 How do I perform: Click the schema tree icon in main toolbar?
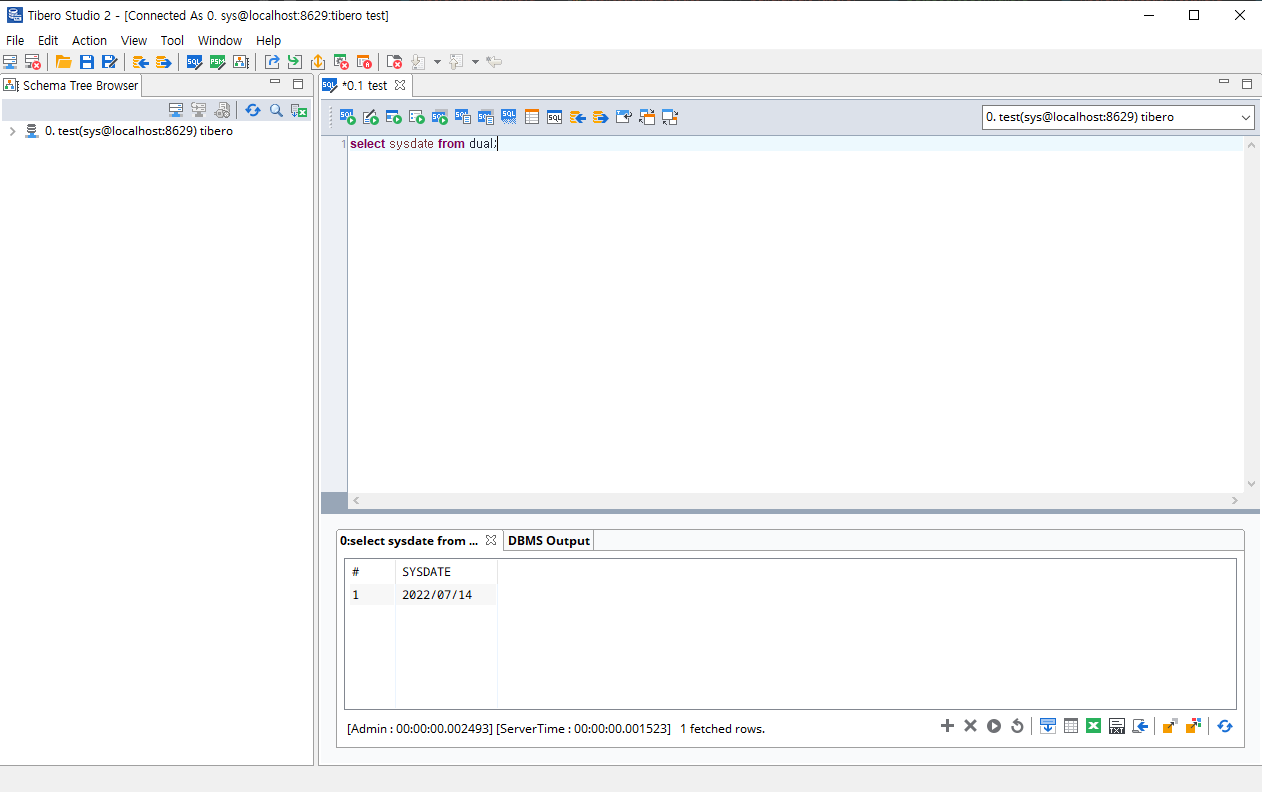241,62
